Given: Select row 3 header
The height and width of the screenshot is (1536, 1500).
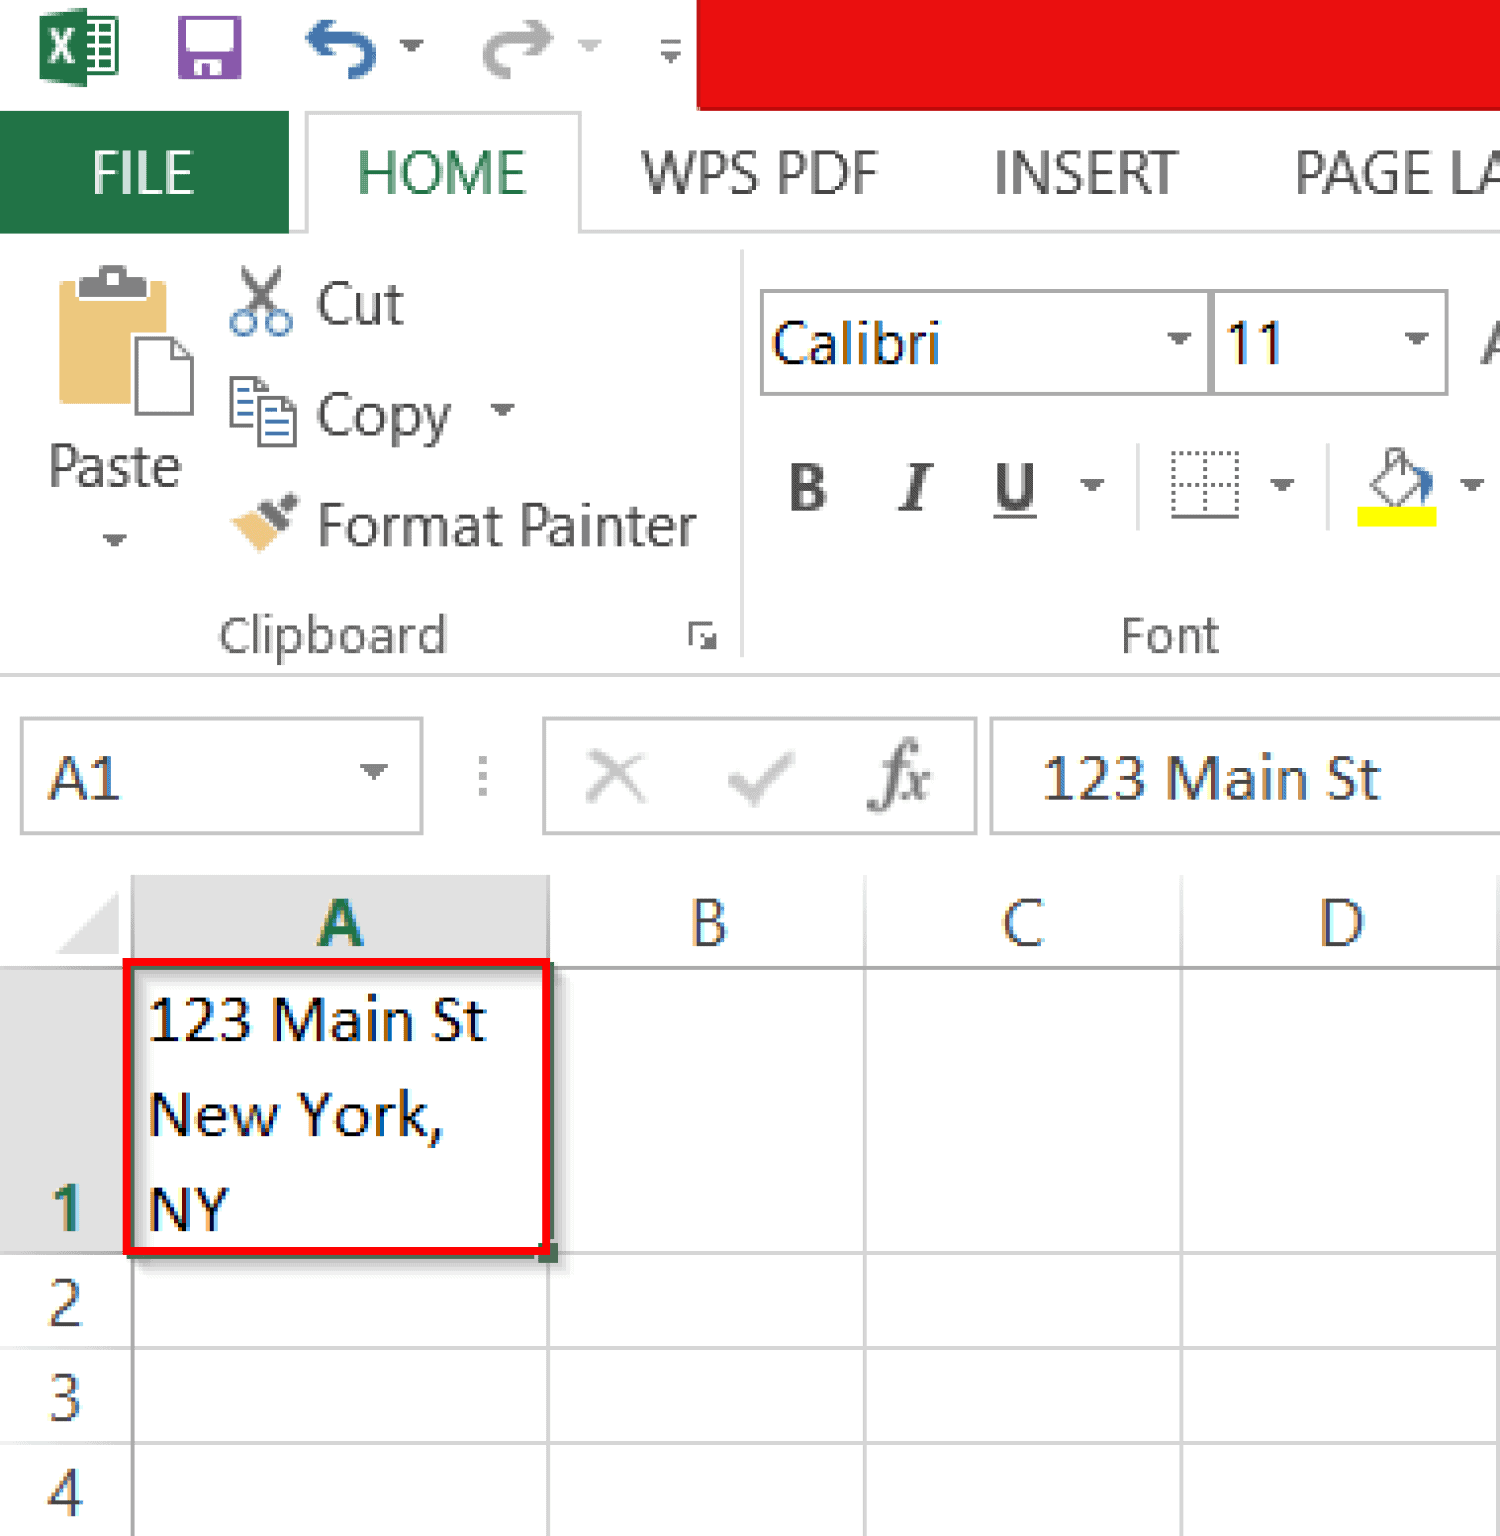Looking at the screenshot, I should tap(64, 1396).
